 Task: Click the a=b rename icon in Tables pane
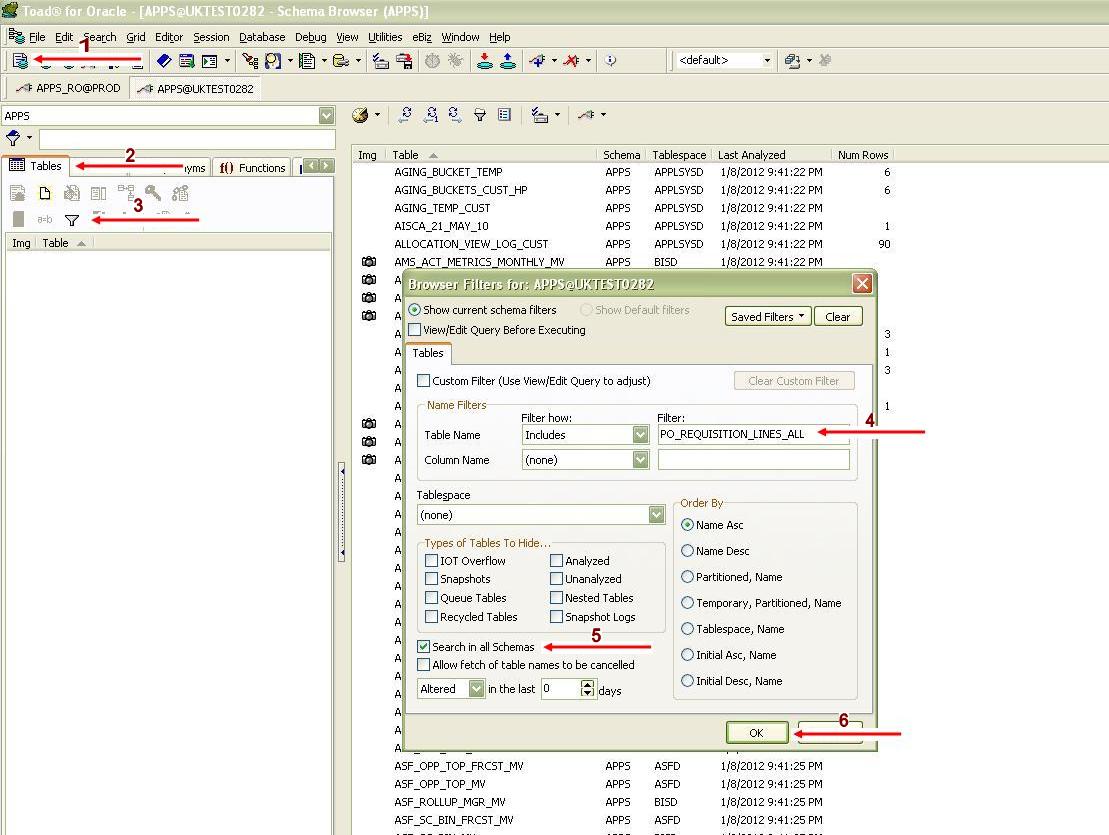click(x=45, y=220)
